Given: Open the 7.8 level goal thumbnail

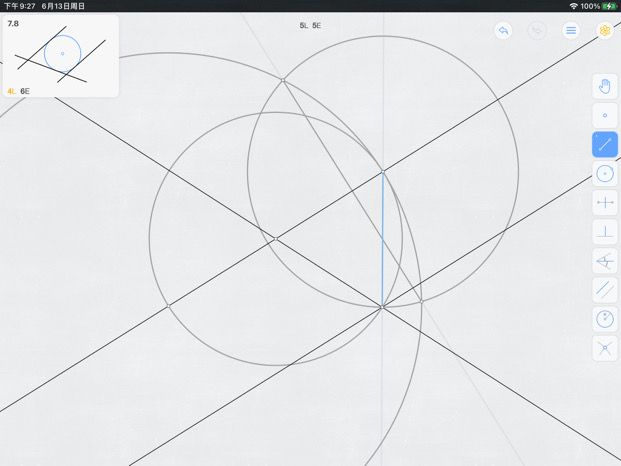Looking at the screenshot, I should pos(61,56).
